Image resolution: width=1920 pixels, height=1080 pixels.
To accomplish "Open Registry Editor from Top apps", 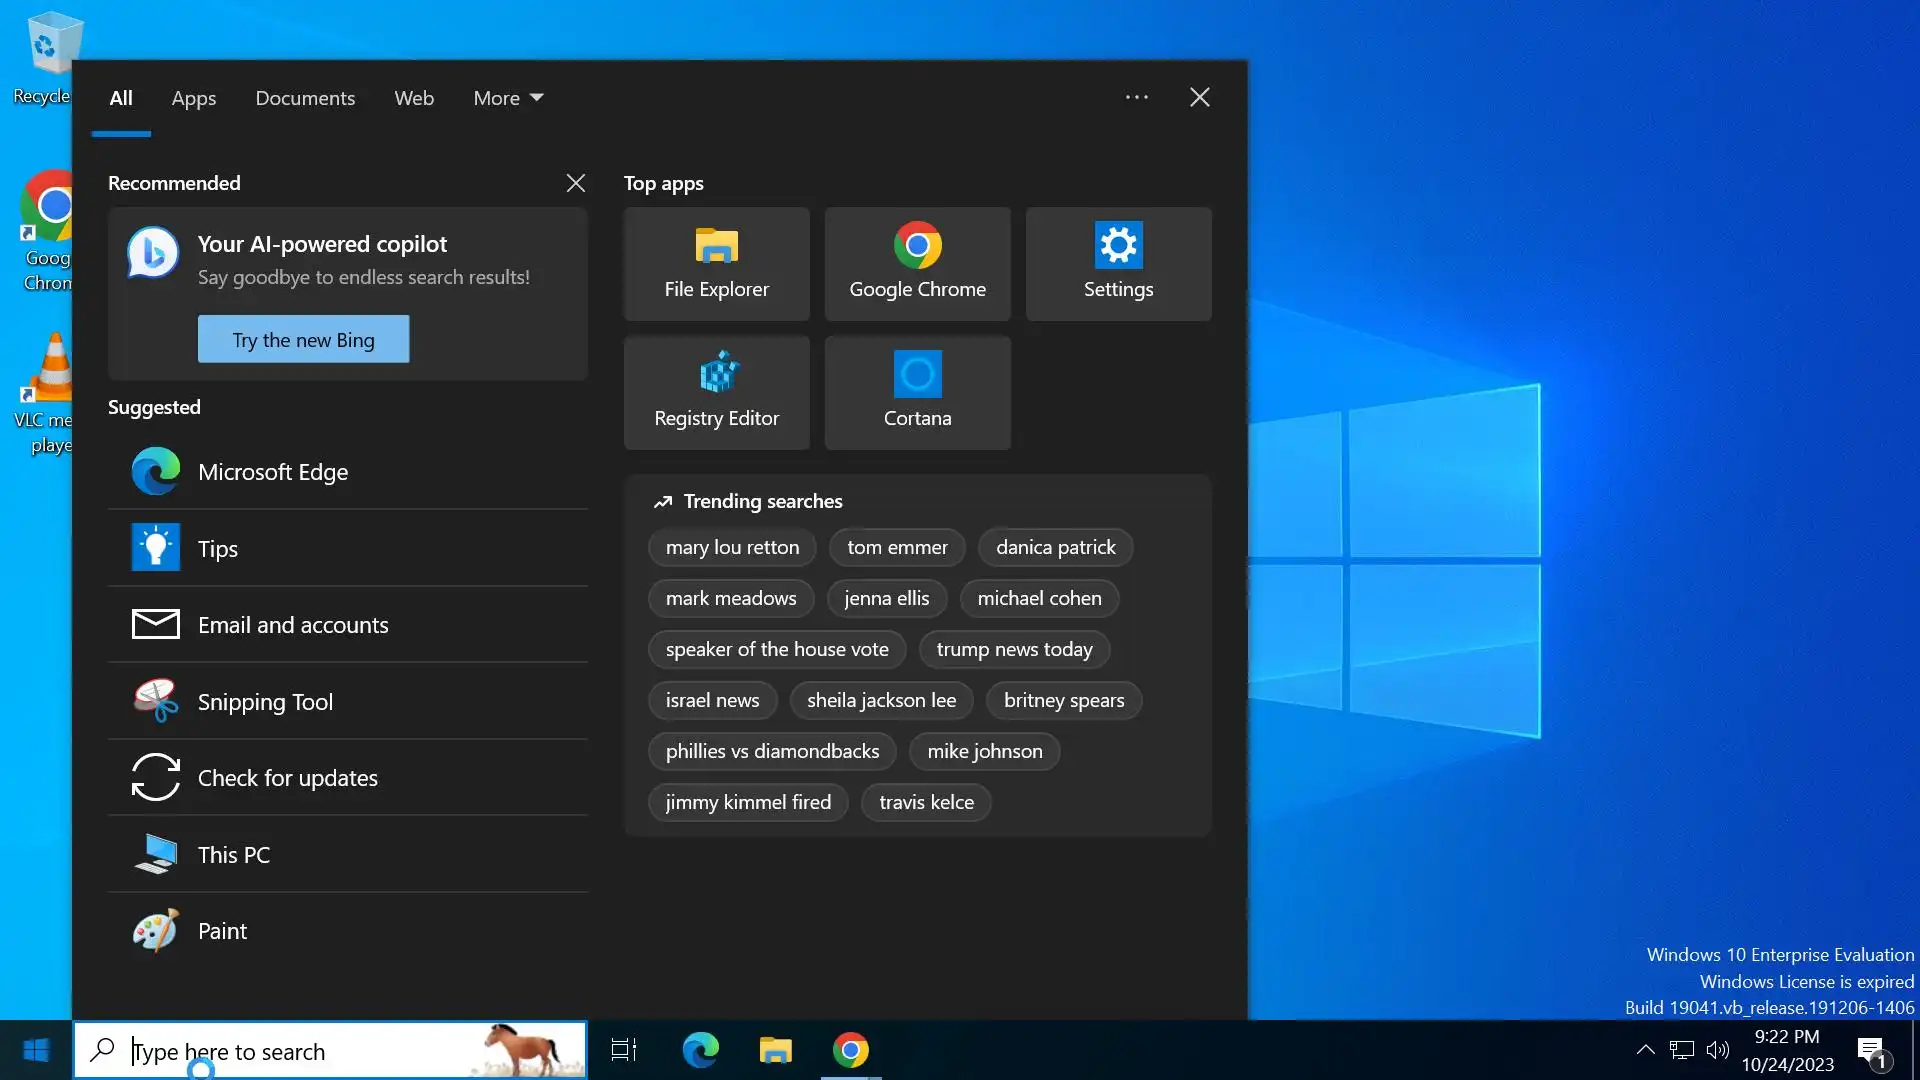I will tap(716, 392).
